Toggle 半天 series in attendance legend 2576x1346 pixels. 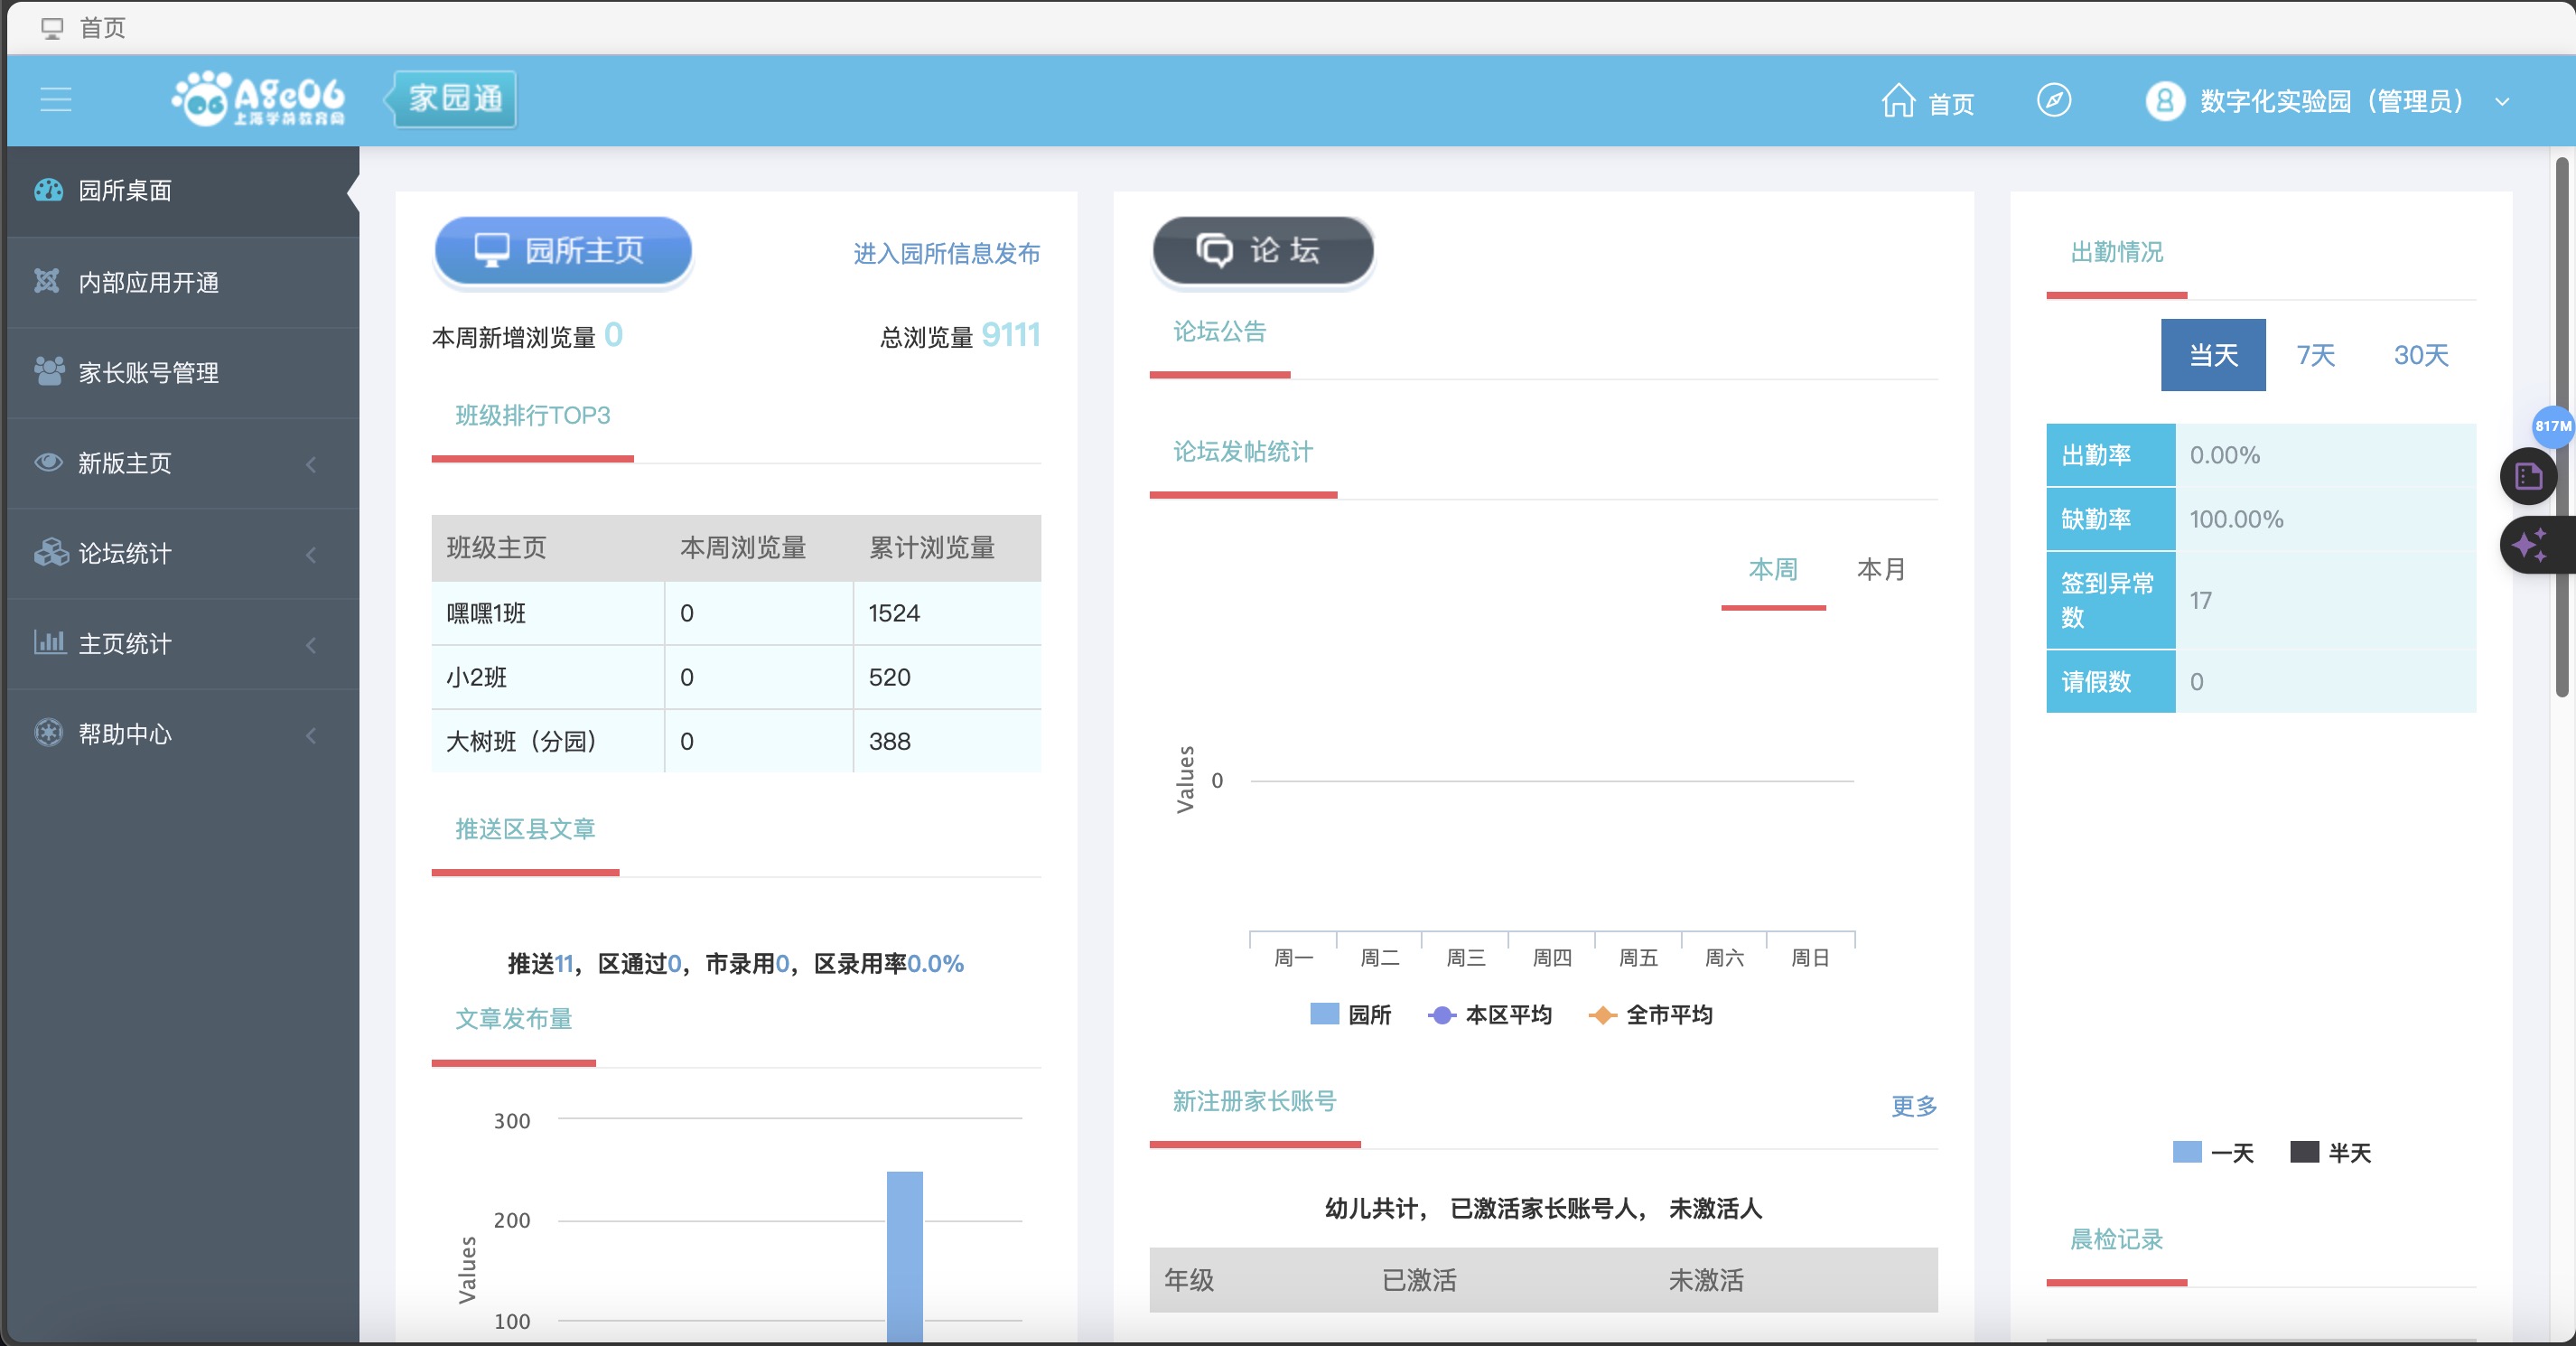coord(2330,1153)
